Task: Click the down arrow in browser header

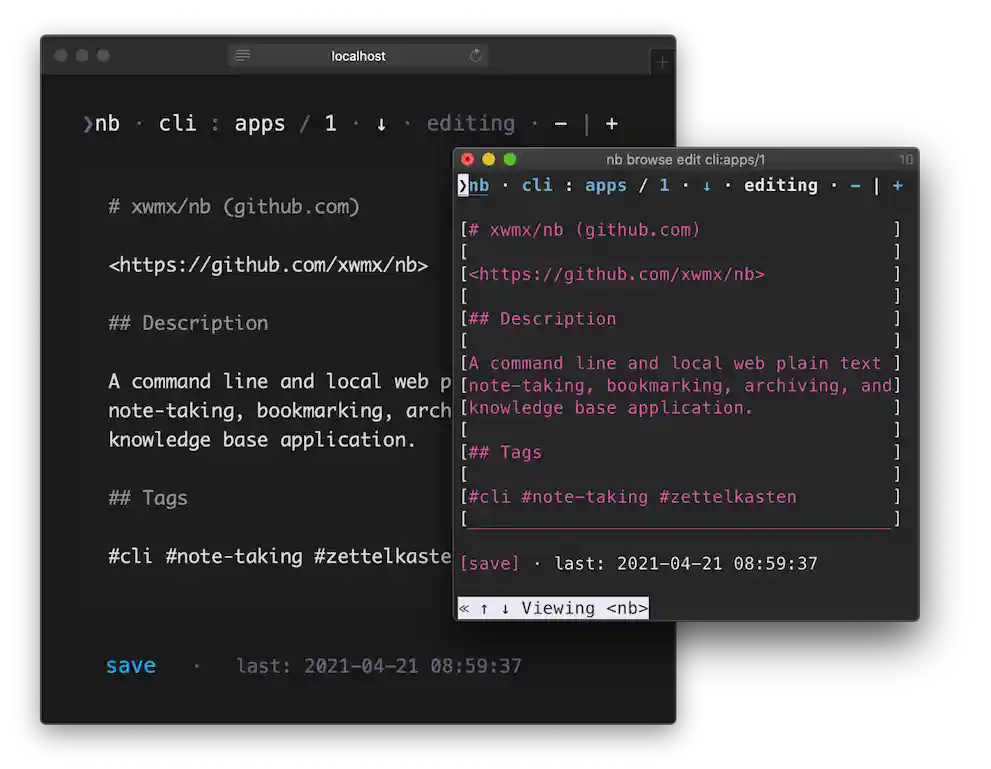Action: 381,124
